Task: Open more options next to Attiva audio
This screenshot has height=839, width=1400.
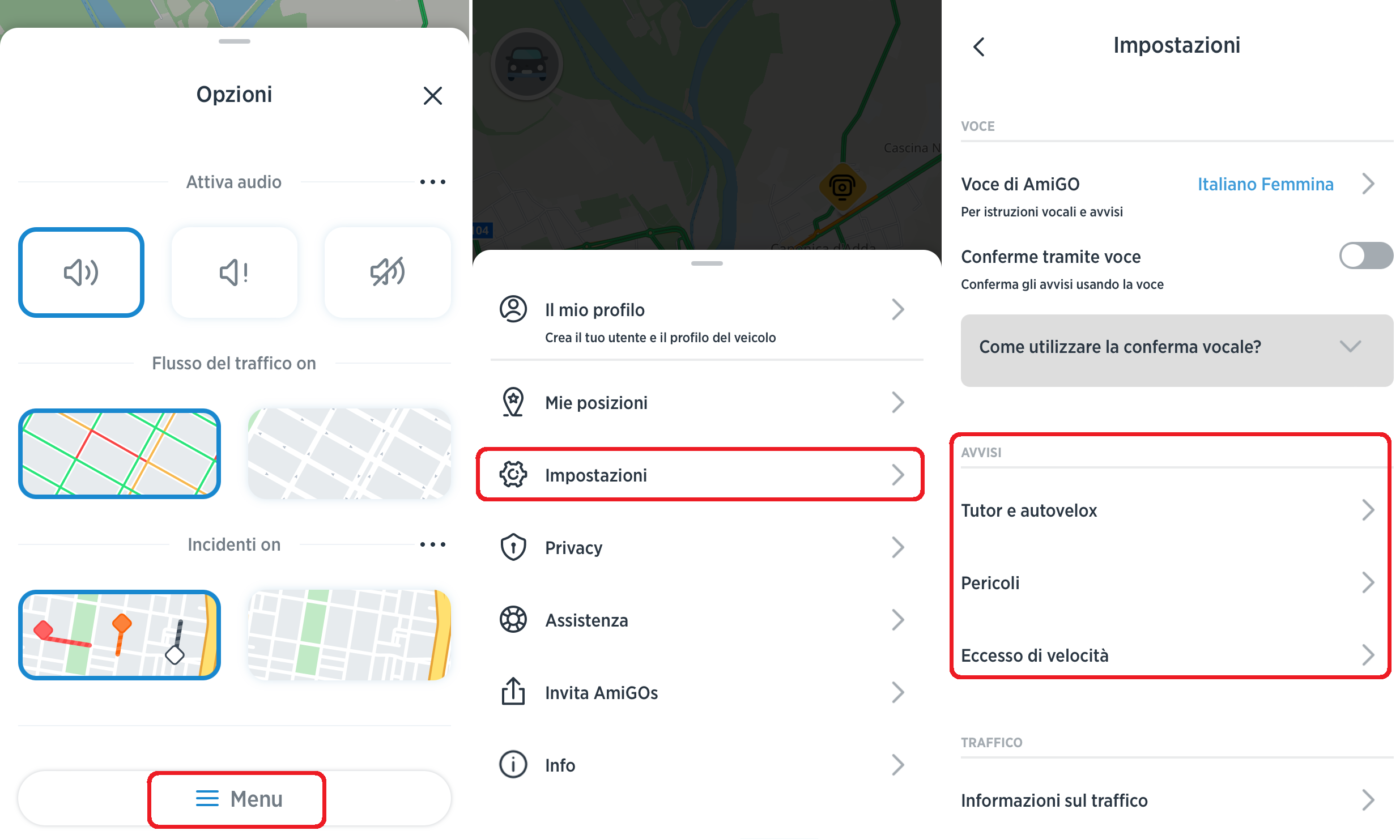Action: pos(432,182)
